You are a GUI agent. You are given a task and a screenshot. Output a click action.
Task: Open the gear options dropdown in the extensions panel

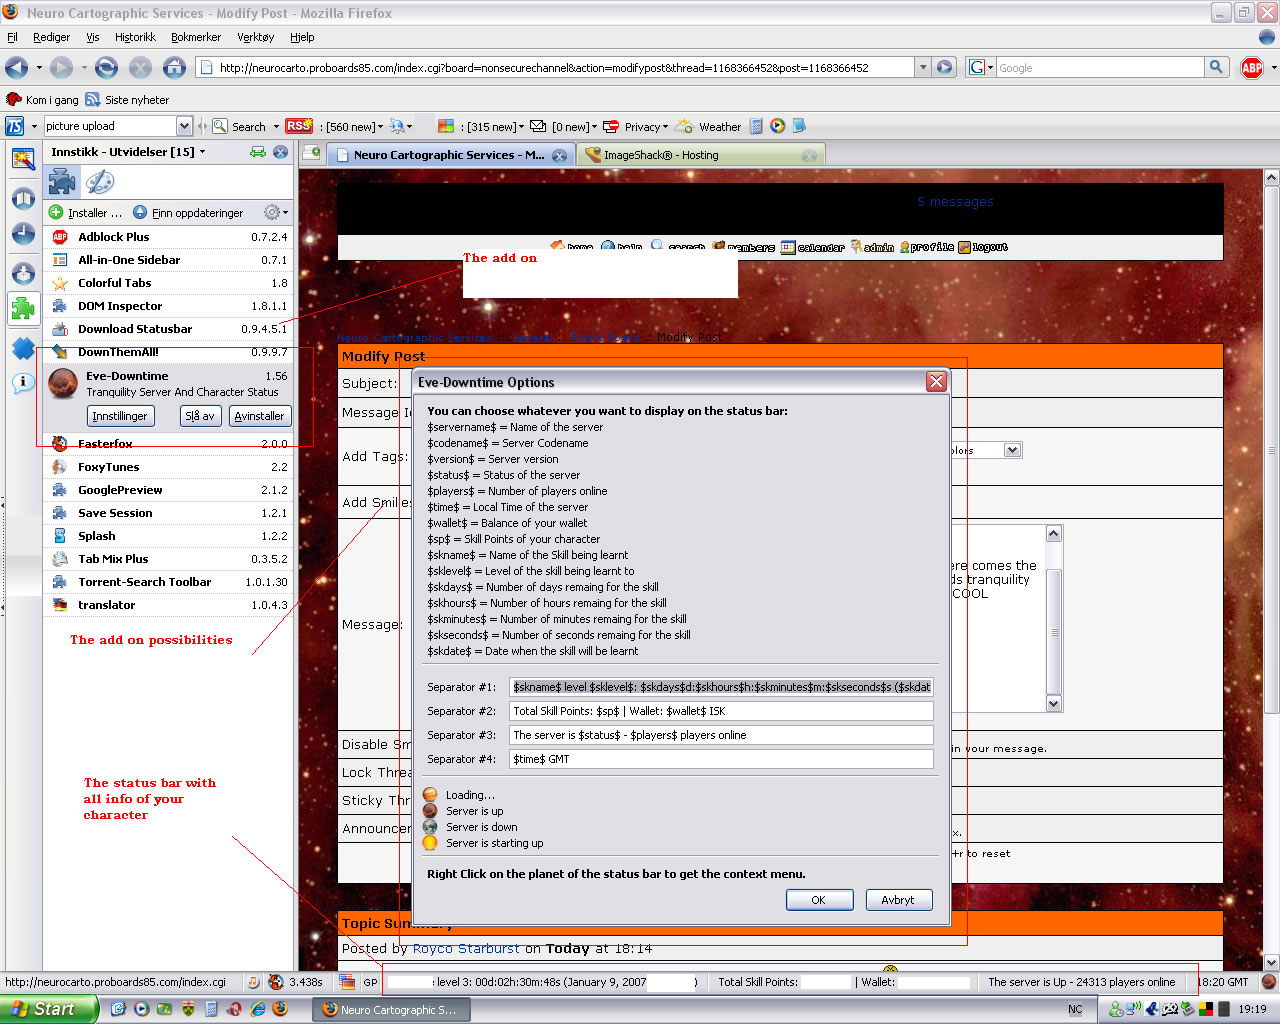point(276,213)
